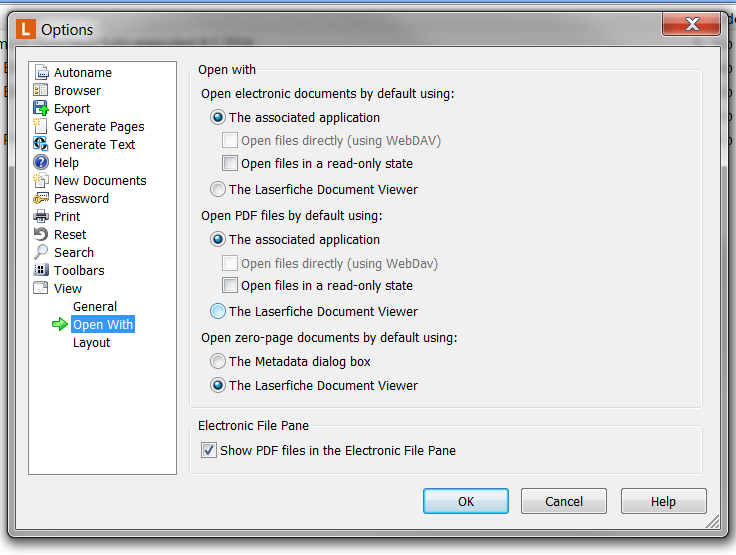Open the Search options category
This screenshot has height=555, width=736.
pyautogui.click(x=74, y=253)
